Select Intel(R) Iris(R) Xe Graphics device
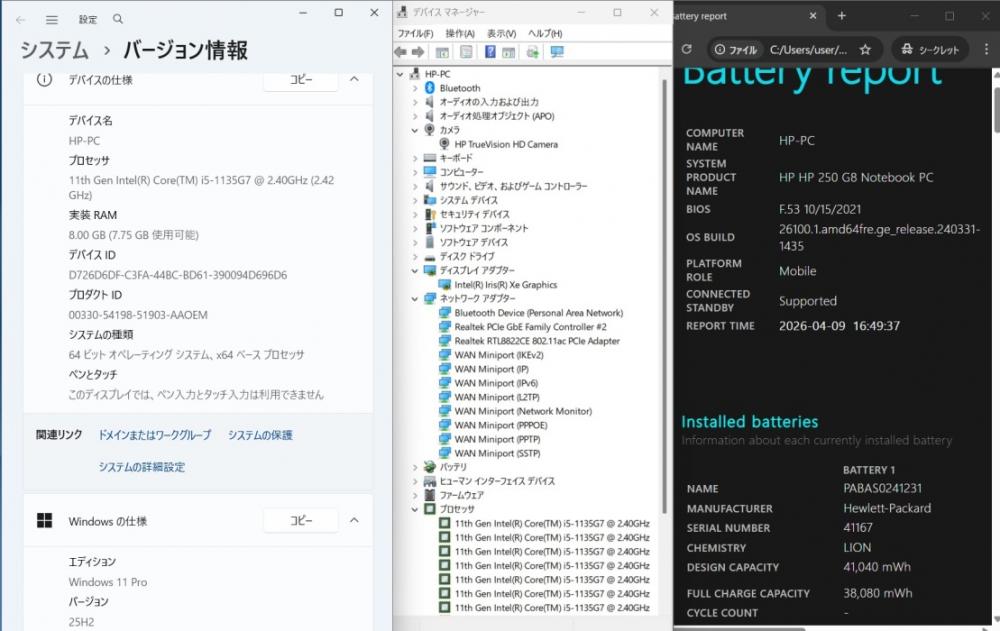1000x631 pixels. tap(505, 285)
